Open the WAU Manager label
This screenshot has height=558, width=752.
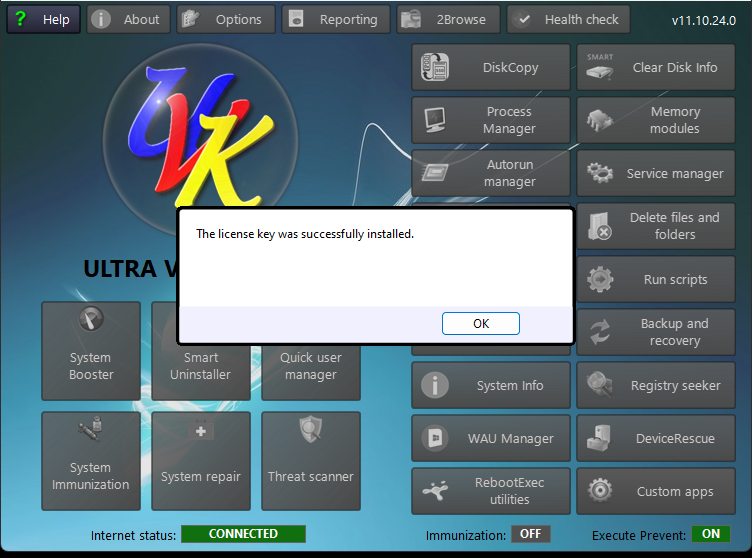pos(510,439)
